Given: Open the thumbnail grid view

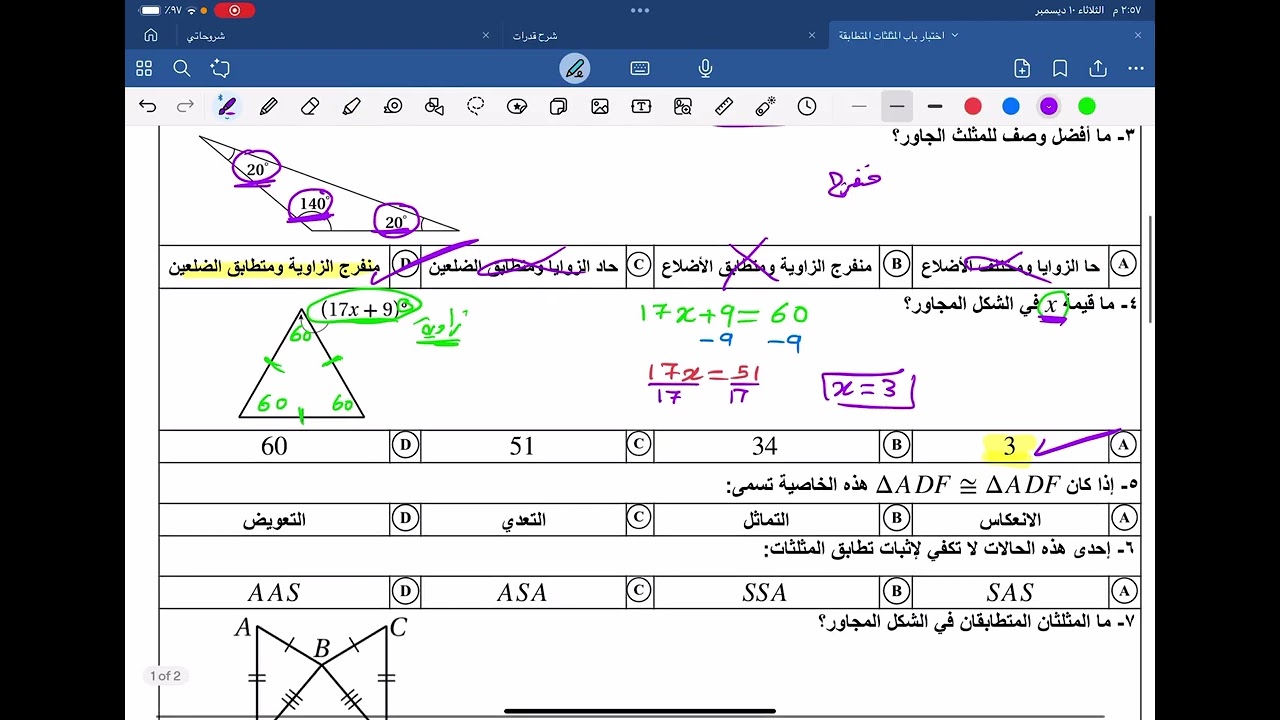Looking at the screenshot, I should point(144,68).
